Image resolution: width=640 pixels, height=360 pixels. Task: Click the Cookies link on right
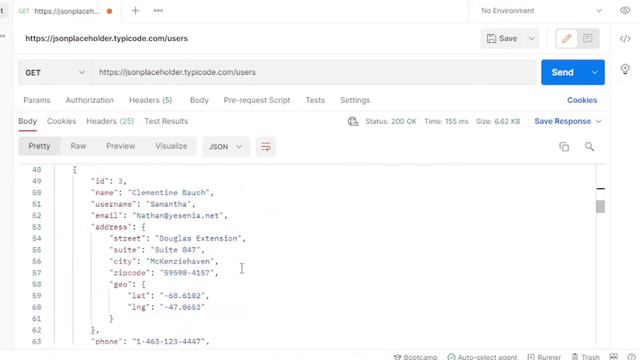click(582, 100)
